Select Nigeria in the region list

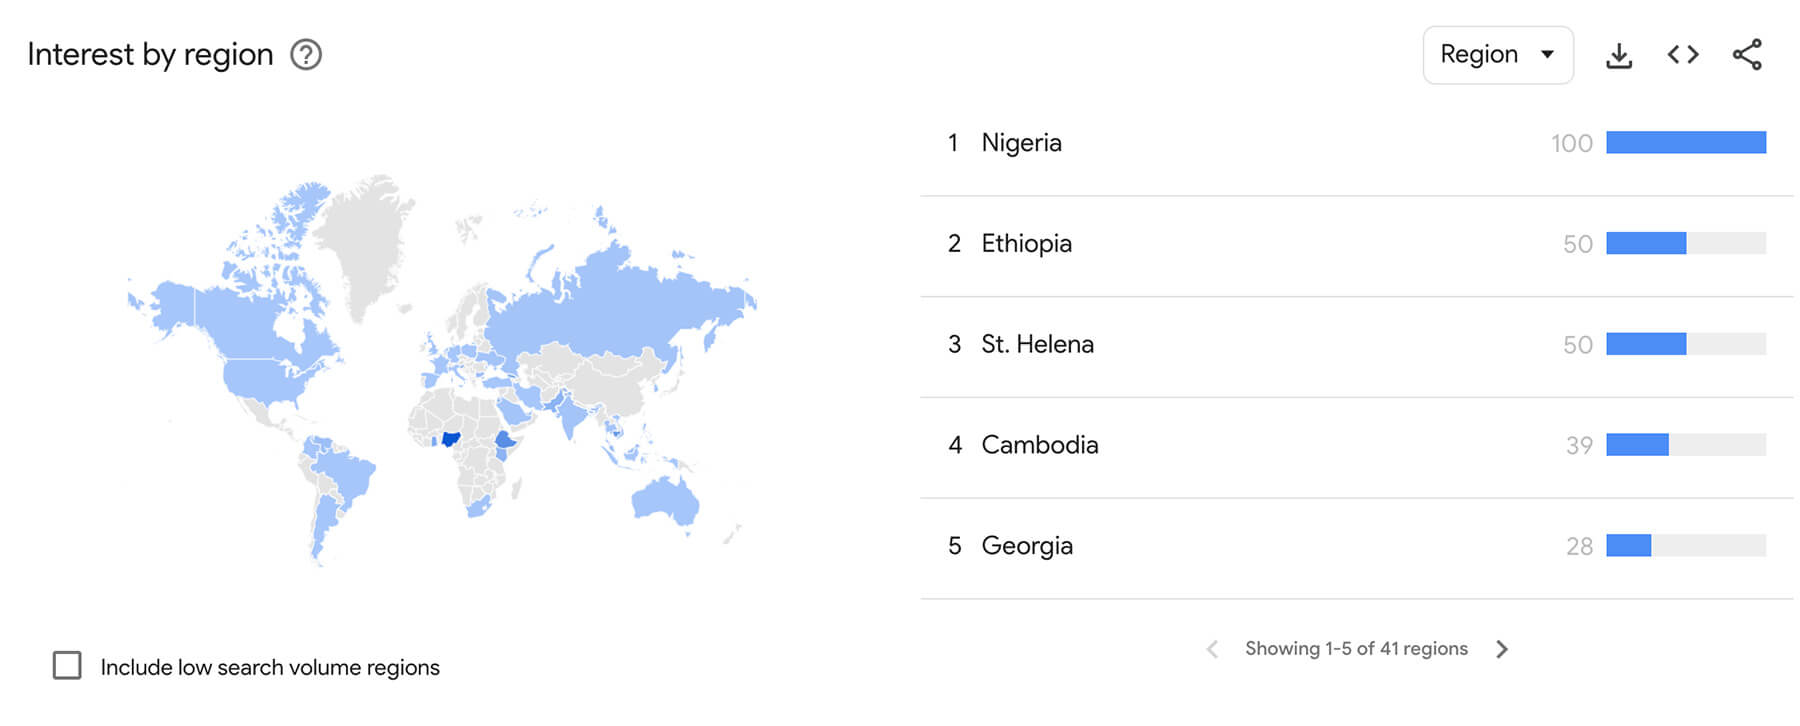(1021, 143)
